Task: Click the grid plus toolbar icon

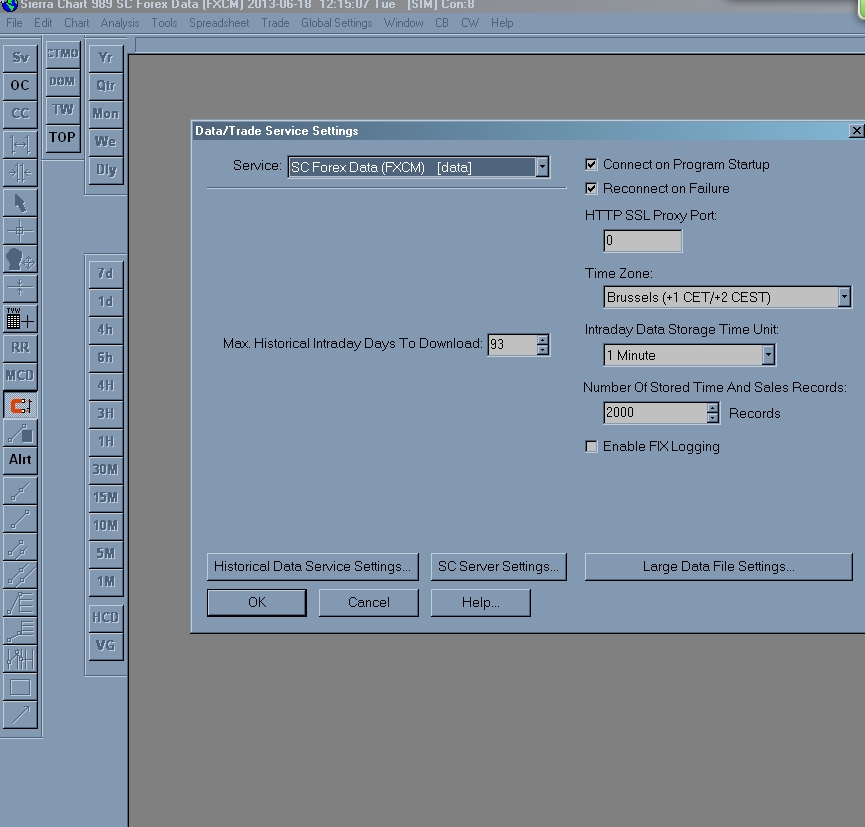Action: click(20, 319)
